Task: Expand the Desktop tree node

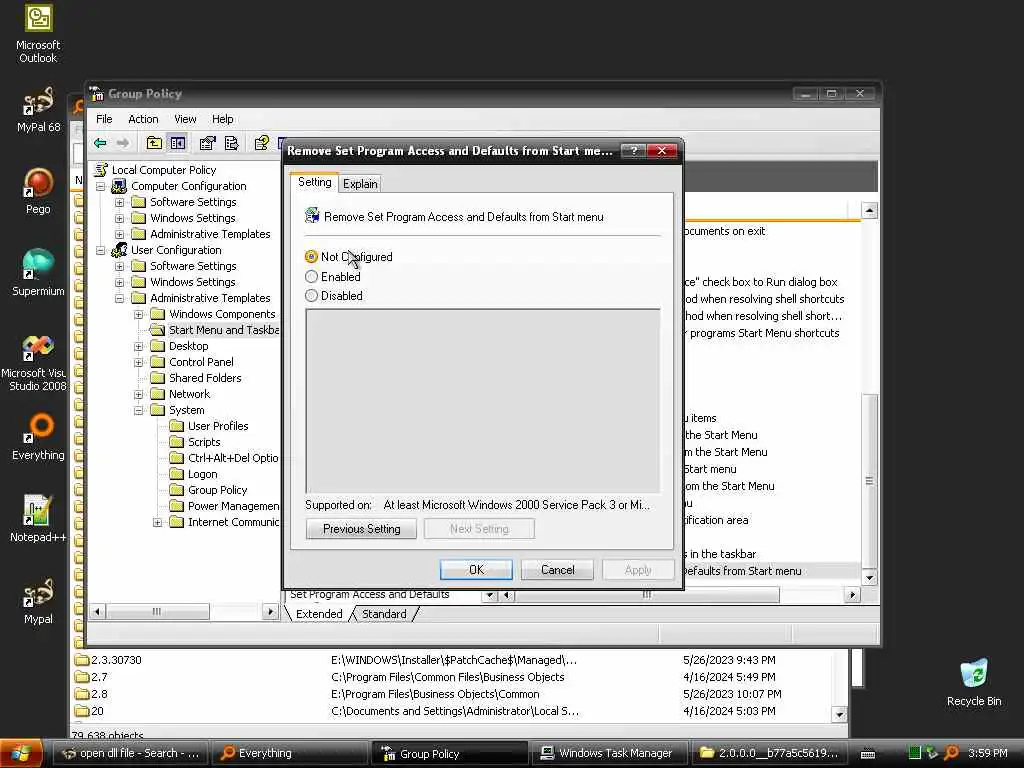Action: (138, 346)
